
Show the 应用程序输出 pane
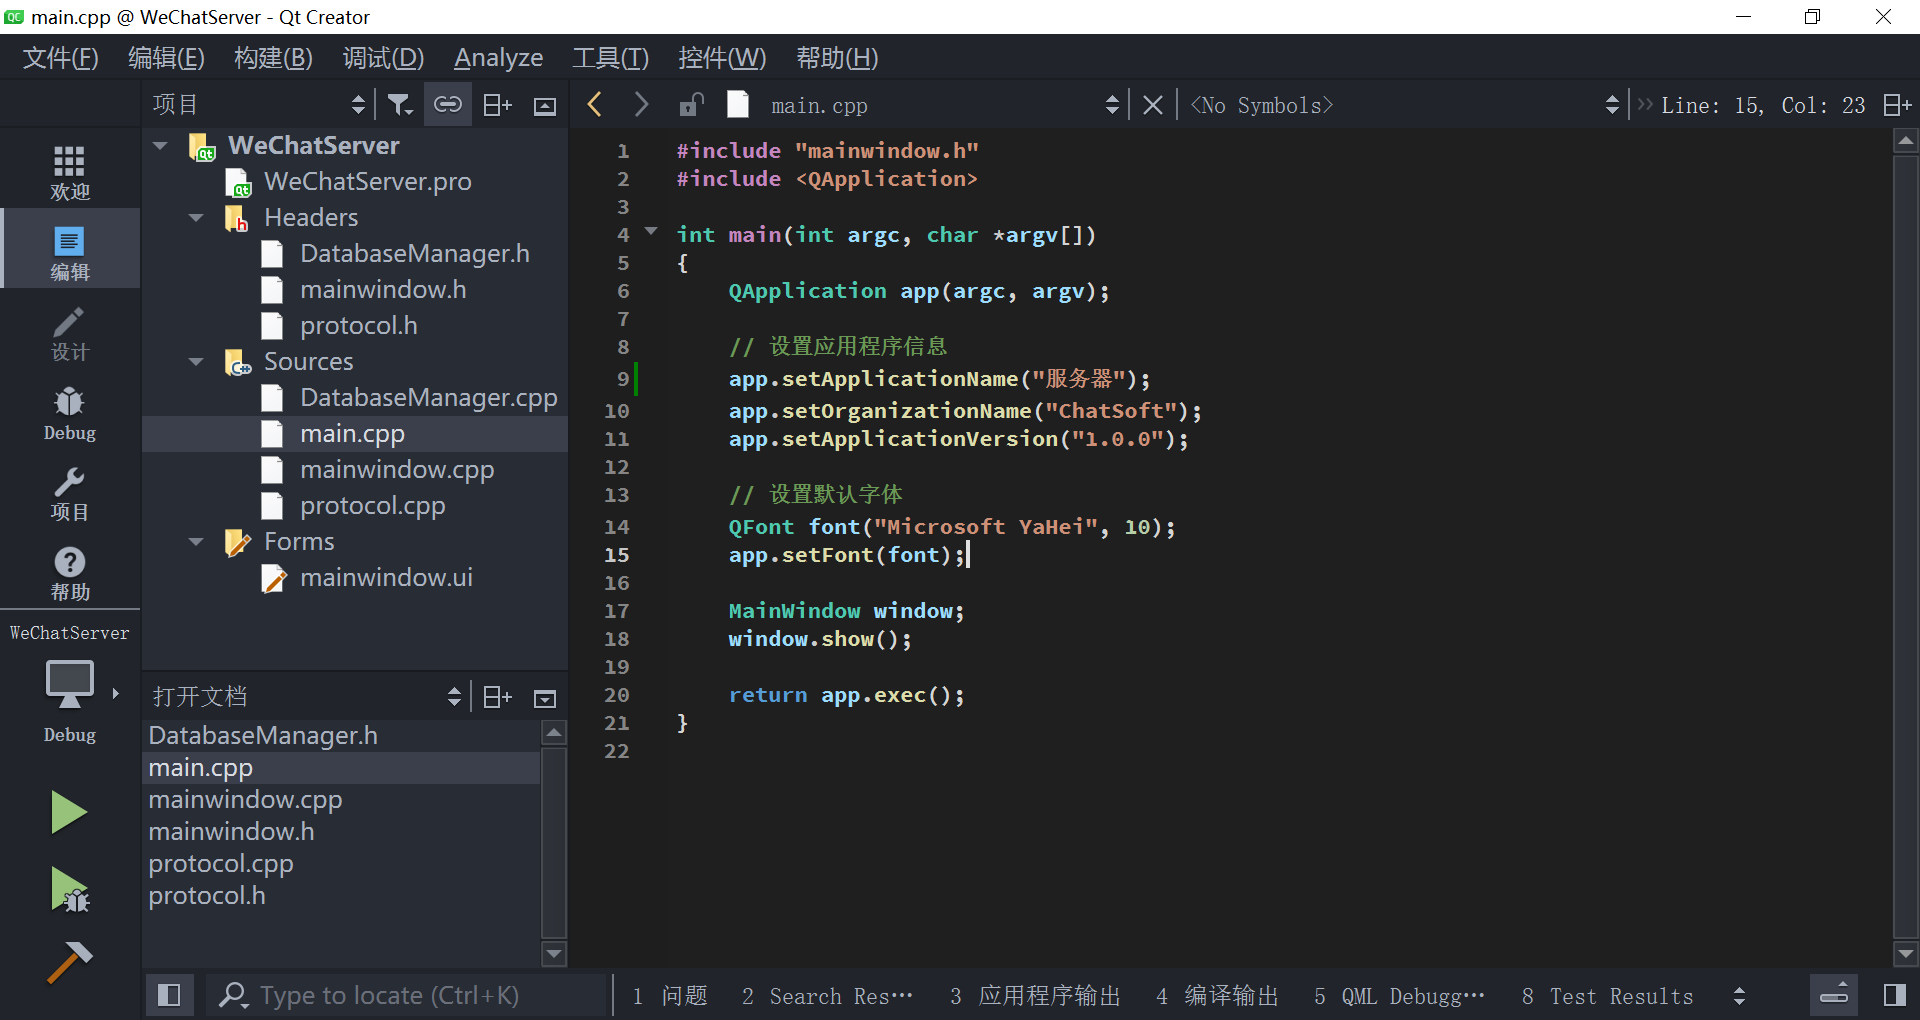1035,996
